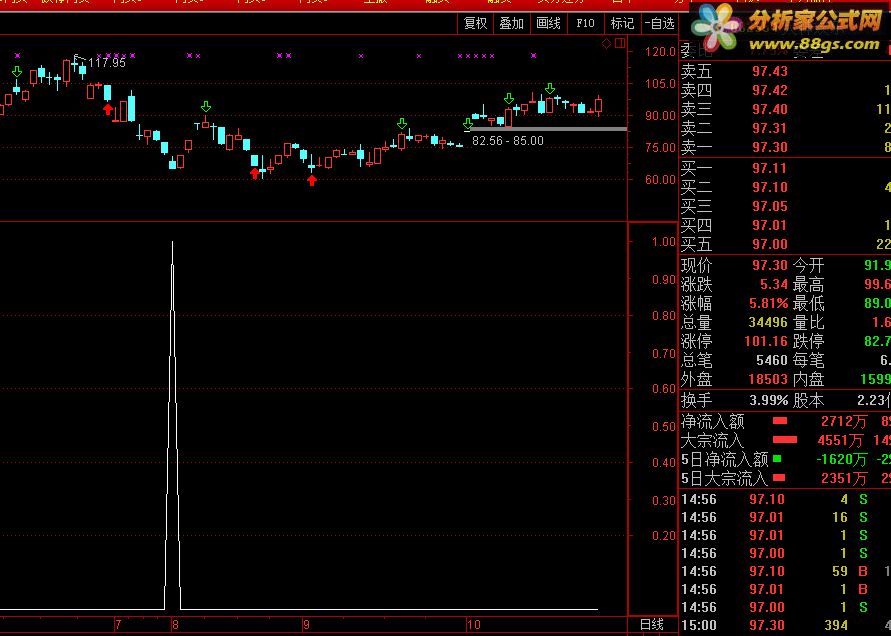Switch period using the 日线 label

(x=651, y=625)
